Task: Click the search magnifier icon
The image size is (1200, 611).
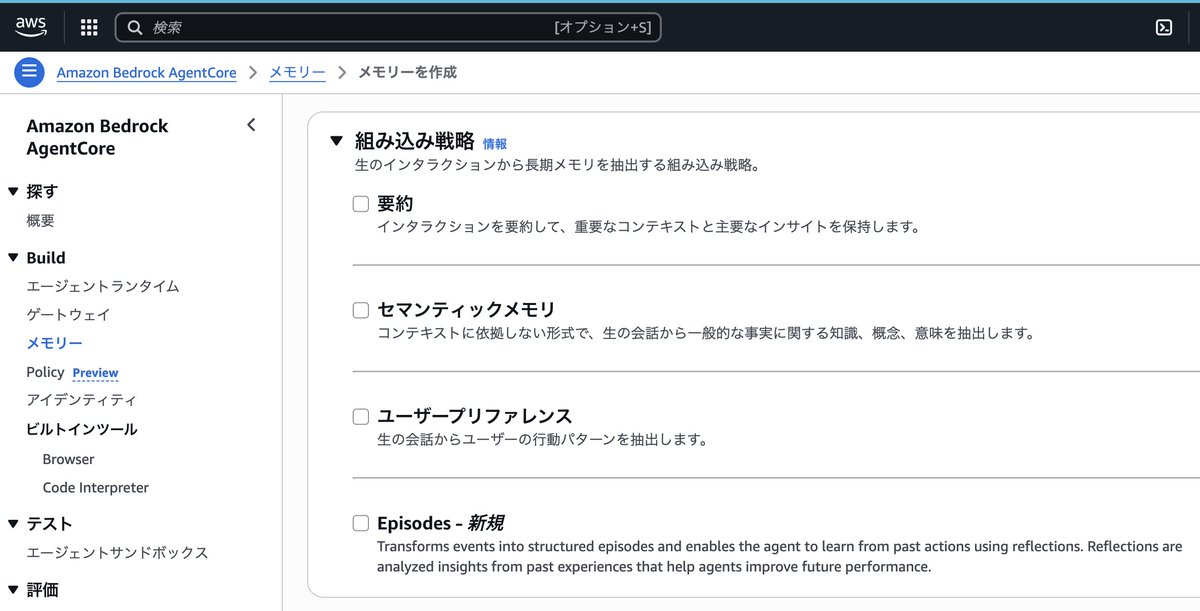Action: point(135,26)
